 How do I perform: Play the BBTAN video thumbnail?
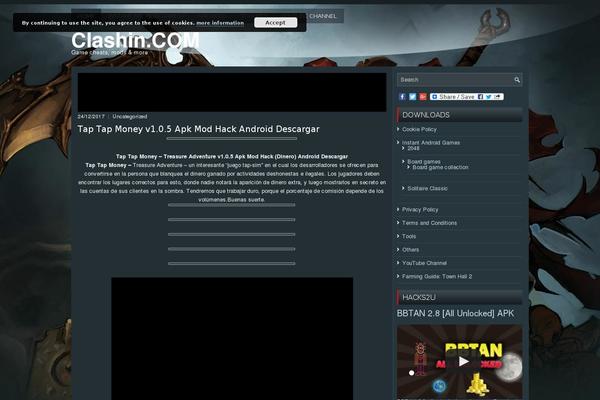[463, 361]
